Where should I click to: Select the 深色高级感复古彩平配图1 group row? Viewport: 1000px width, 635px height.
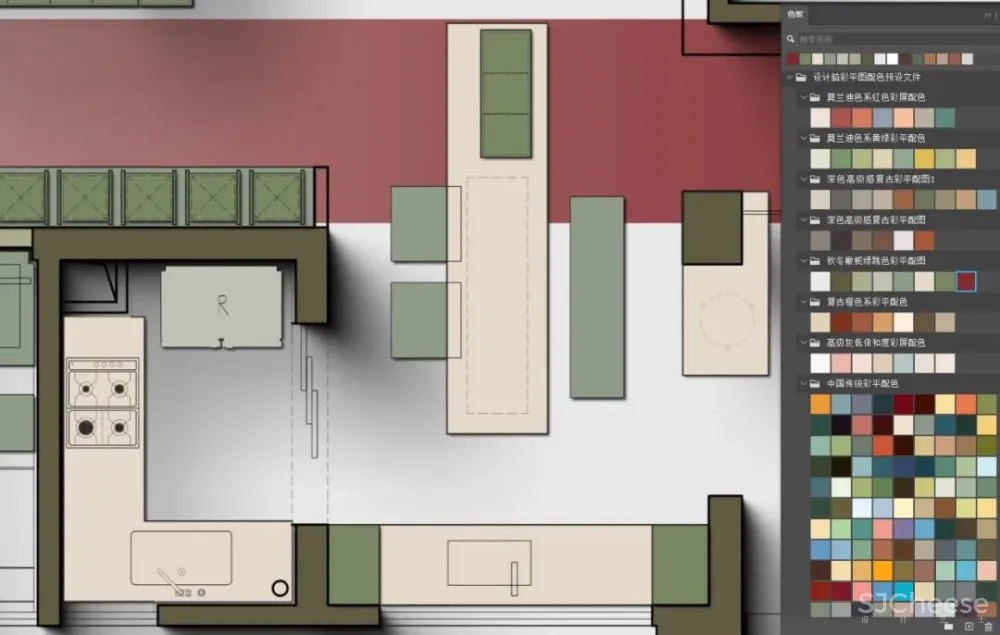point(880,179)
